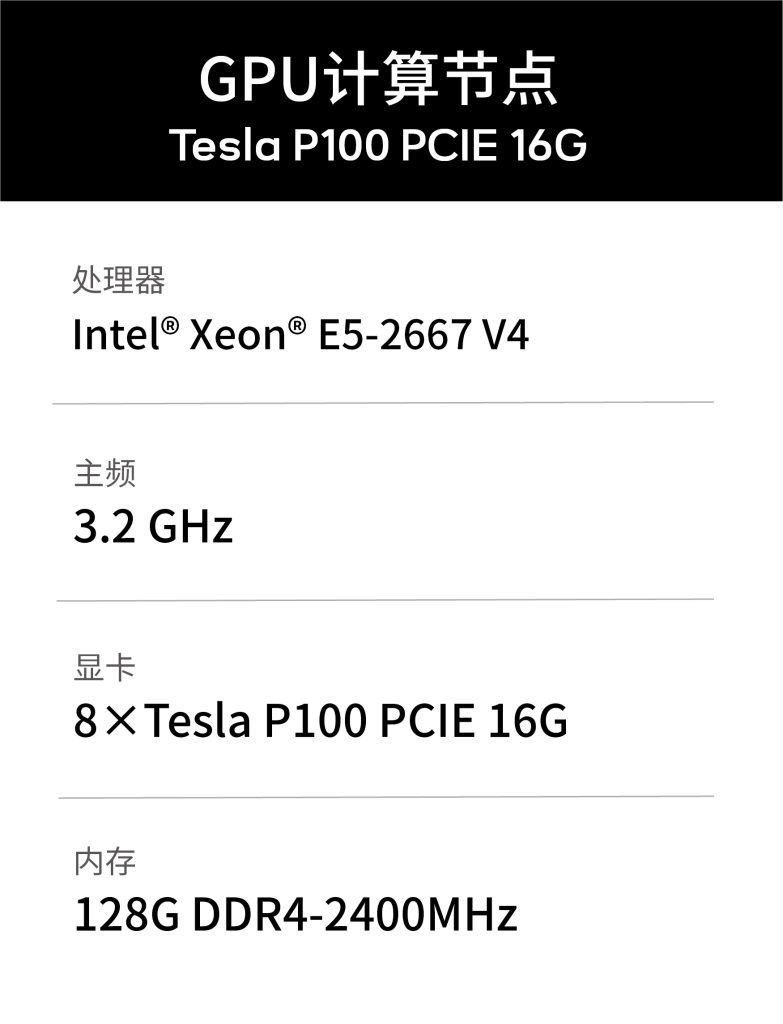Click the multiplication sign in the 显卡 value
The width and height of the screenshot is (783, 1024).
point(122,722)
